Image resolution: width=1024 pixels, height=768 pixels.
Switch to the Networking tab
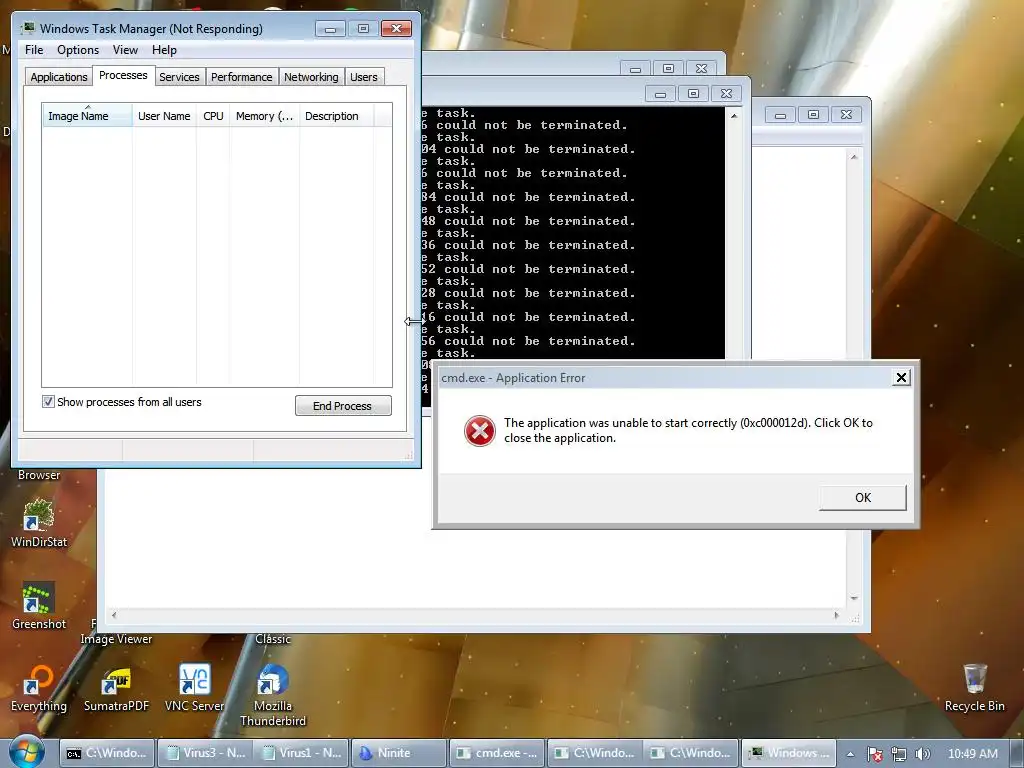click(312, 77)
